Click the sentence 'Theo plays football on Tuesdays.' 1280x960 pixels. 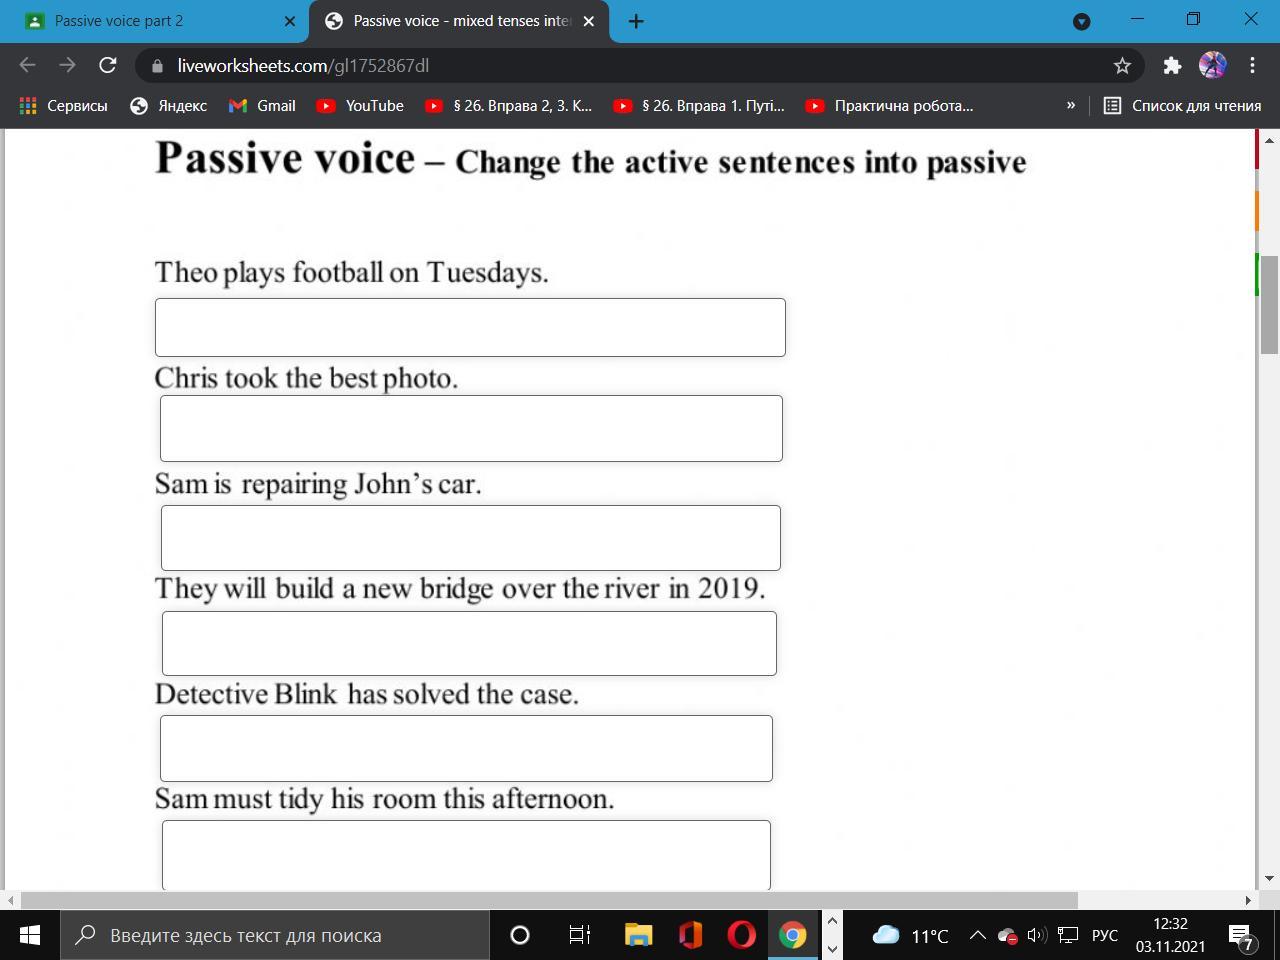[x=352, y=272]
